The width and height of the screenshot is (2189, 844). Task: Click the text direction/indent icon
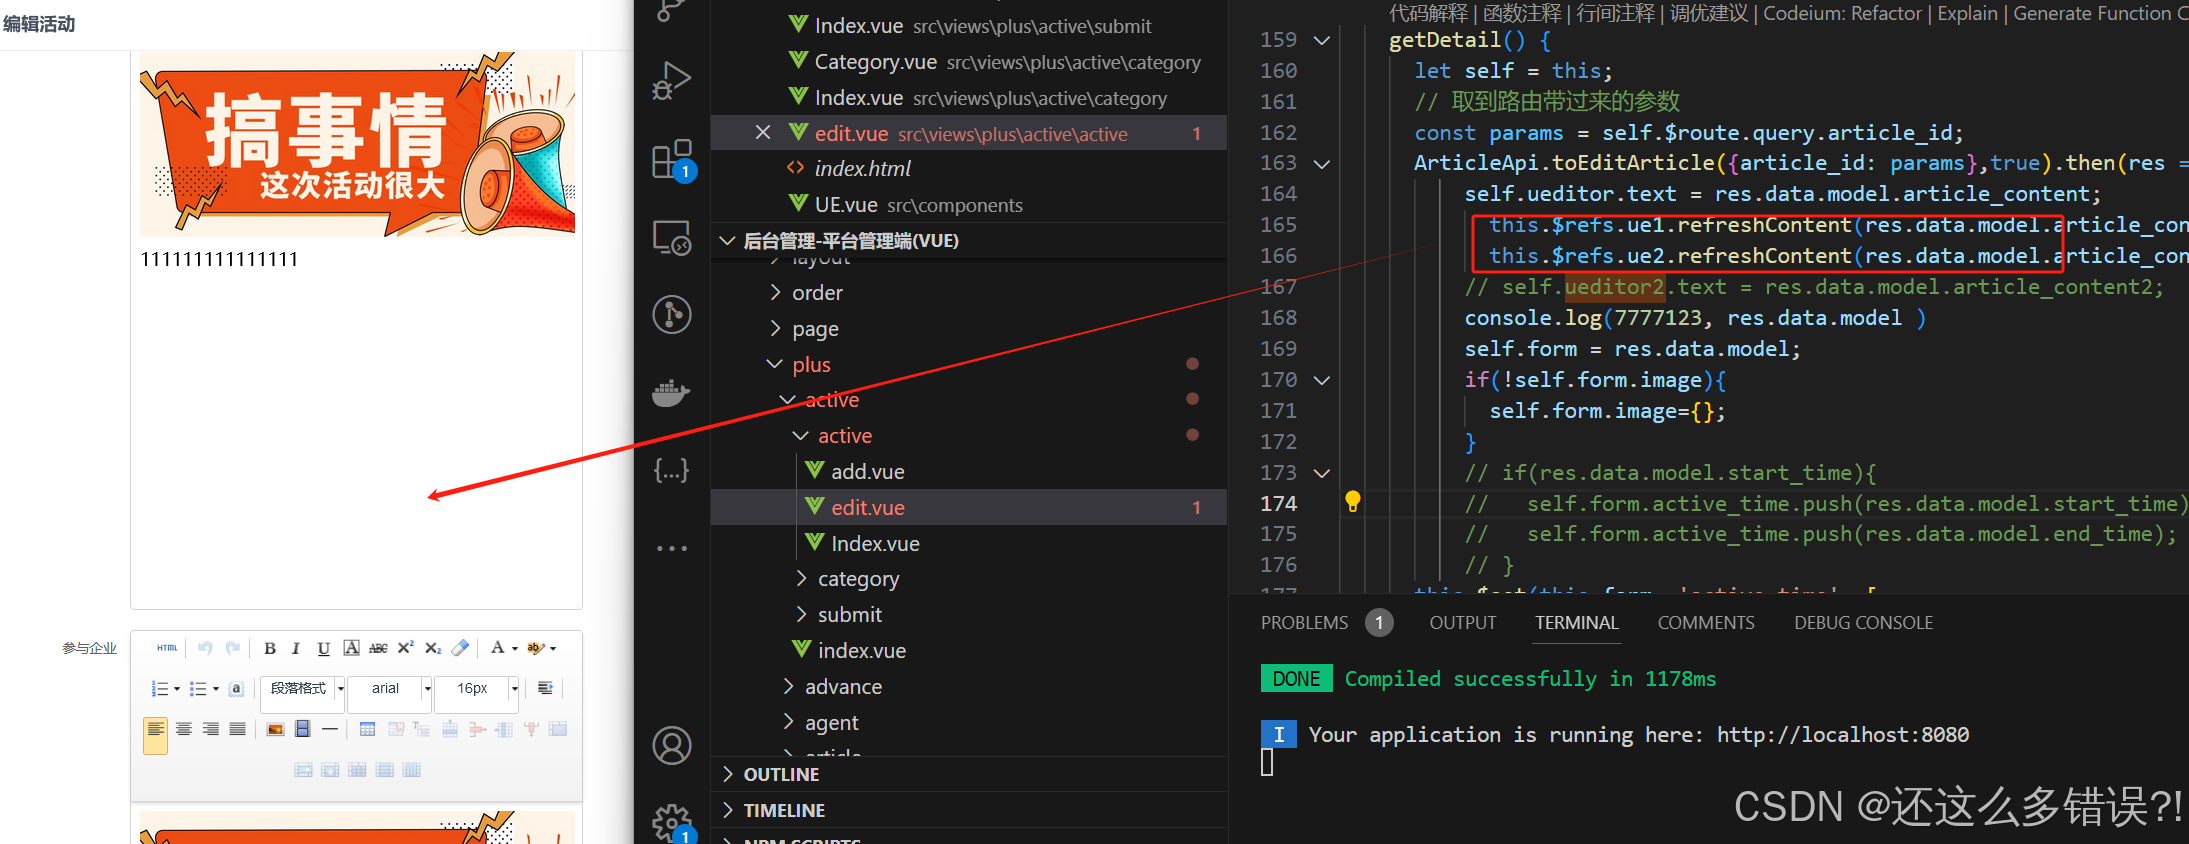[x=545, y=689]
